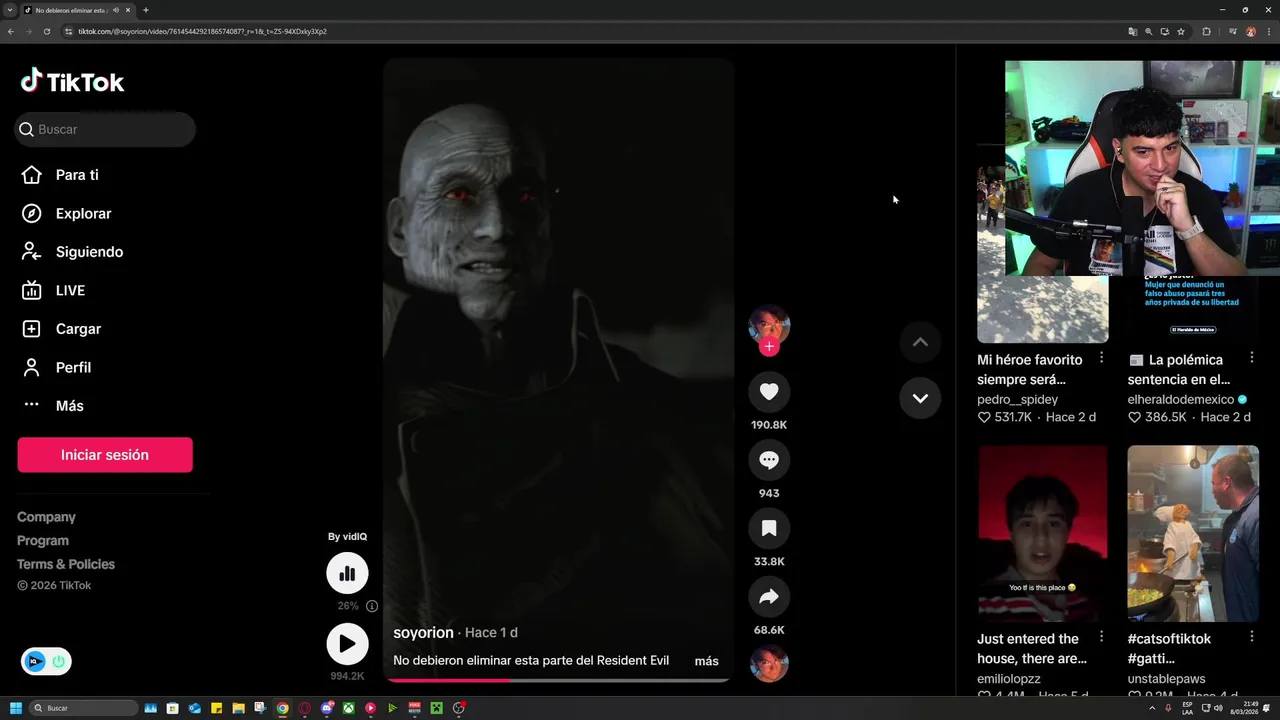Go to previous video with up chevron

click(920, 342)
